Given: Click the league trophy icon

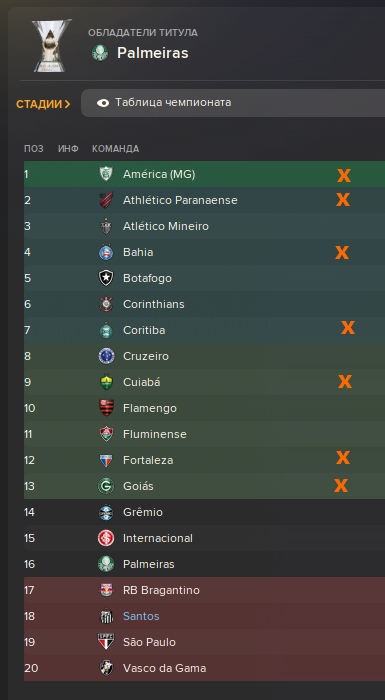Looking at the screenshot, I should (x=51, y=45).
